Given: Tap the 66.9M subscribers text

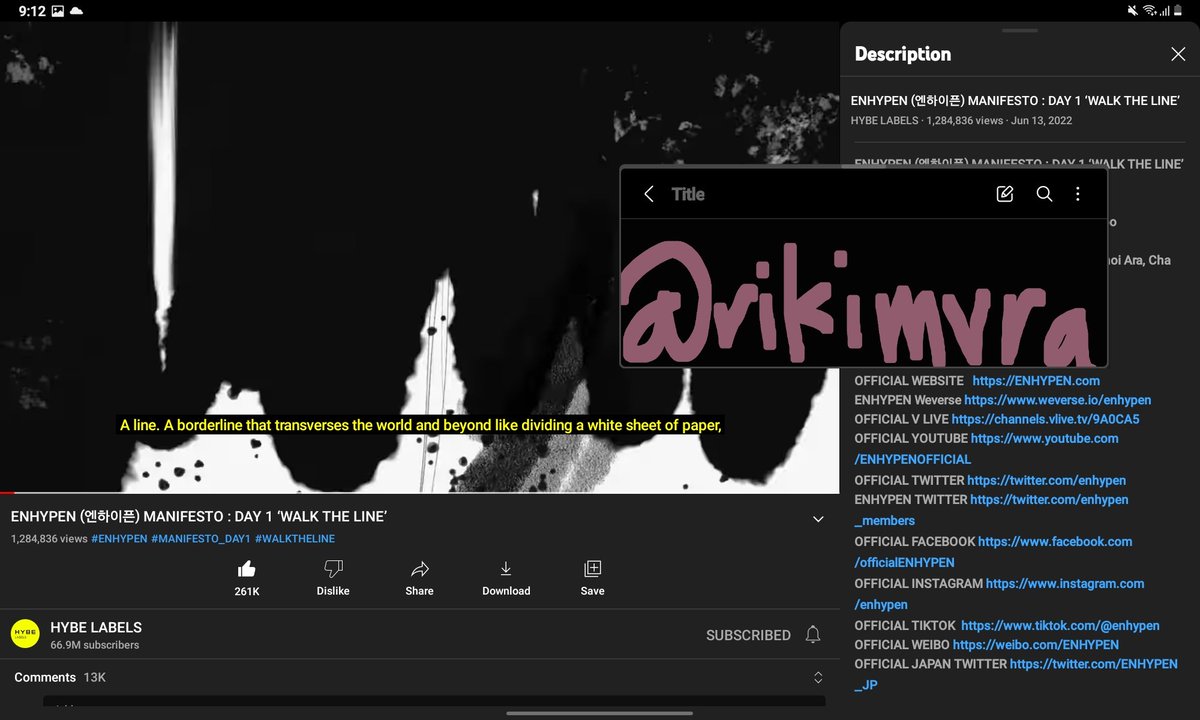Looking at the screenshot, I should pos(95,645).
